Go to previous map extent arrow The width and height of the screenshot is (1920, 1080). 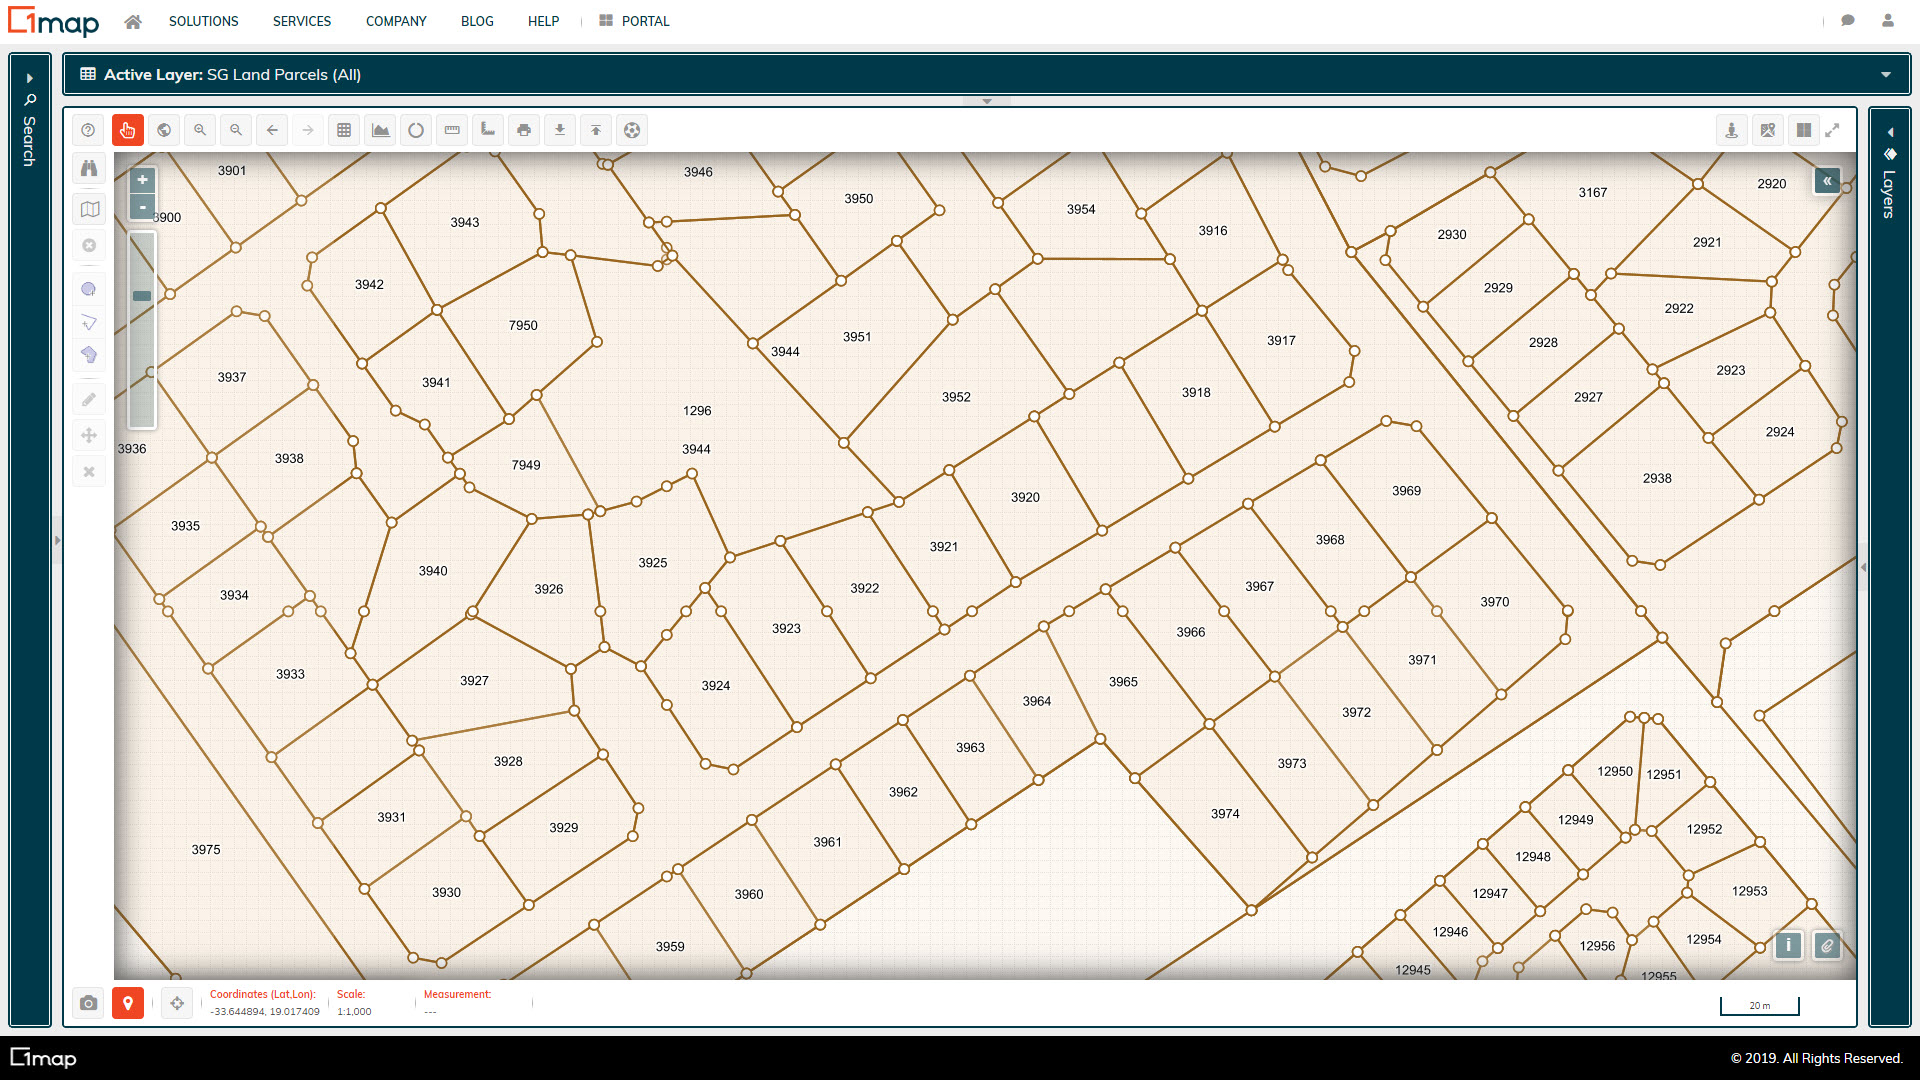point(272,130)
